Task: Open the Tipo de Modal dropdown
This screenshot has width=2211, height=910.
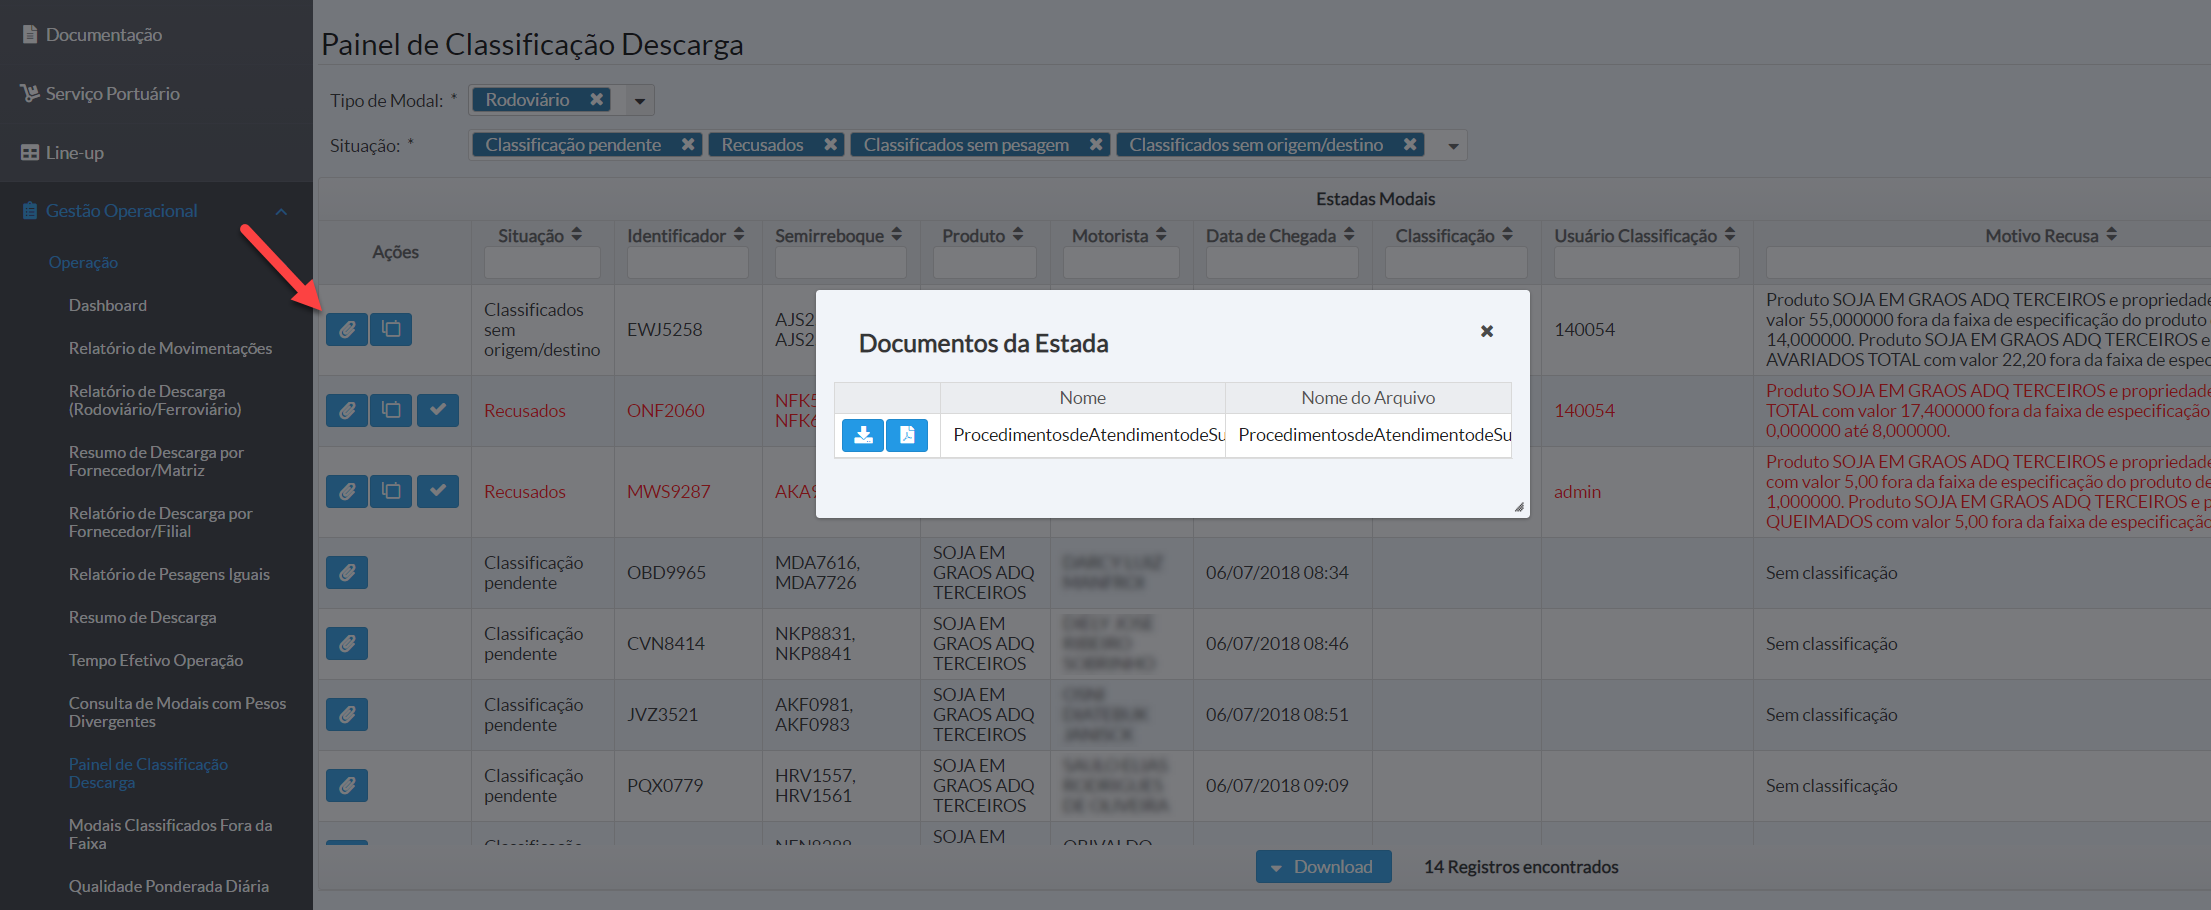Action: (x=640, y=101)
